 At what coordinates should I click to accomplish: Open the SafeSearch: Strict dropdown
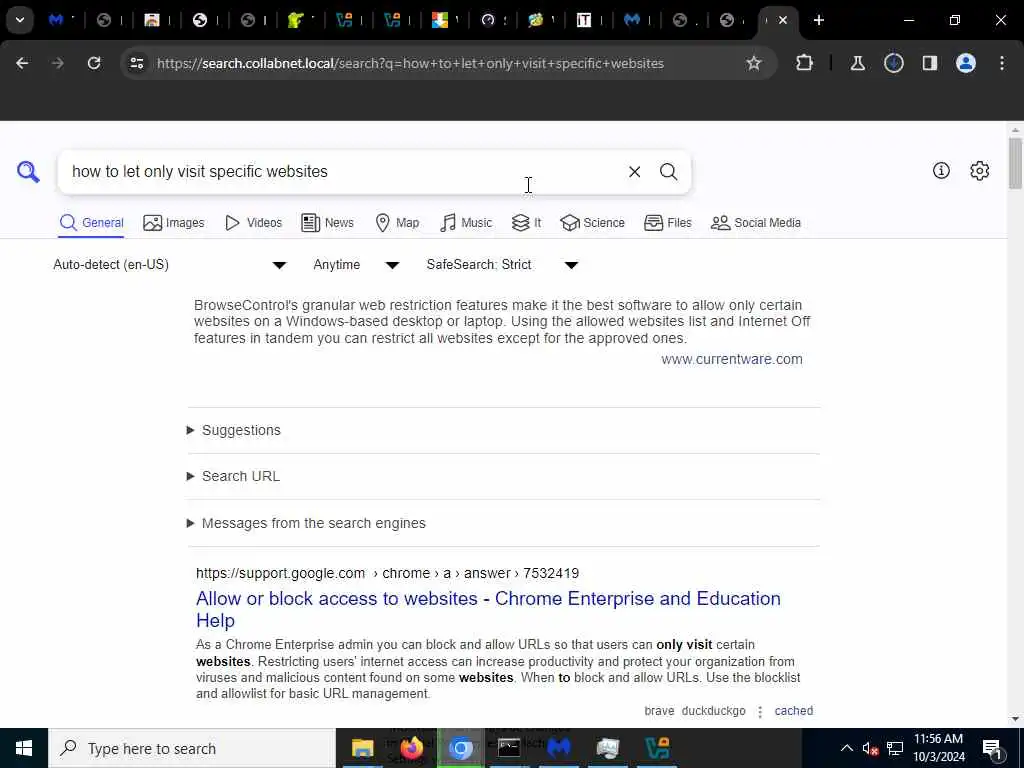coord(502,264)
